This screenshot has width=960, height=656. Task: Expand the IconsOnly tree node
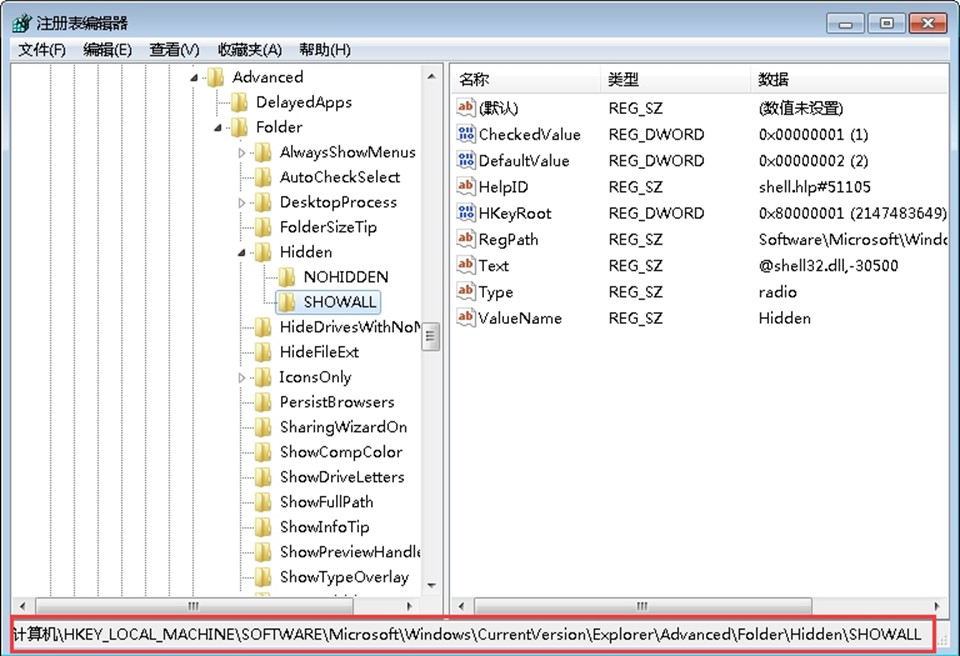tap(242, 378)
